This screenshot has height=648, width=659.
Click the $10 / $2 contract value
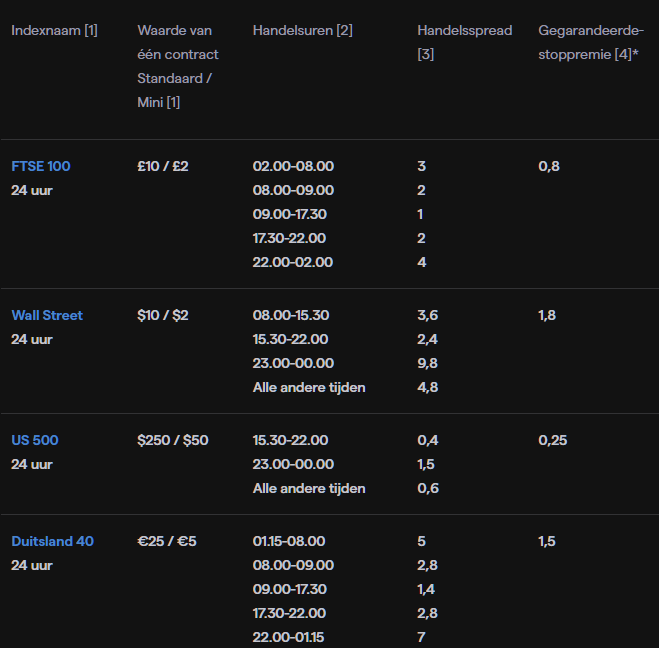click(x=163, y=315)
